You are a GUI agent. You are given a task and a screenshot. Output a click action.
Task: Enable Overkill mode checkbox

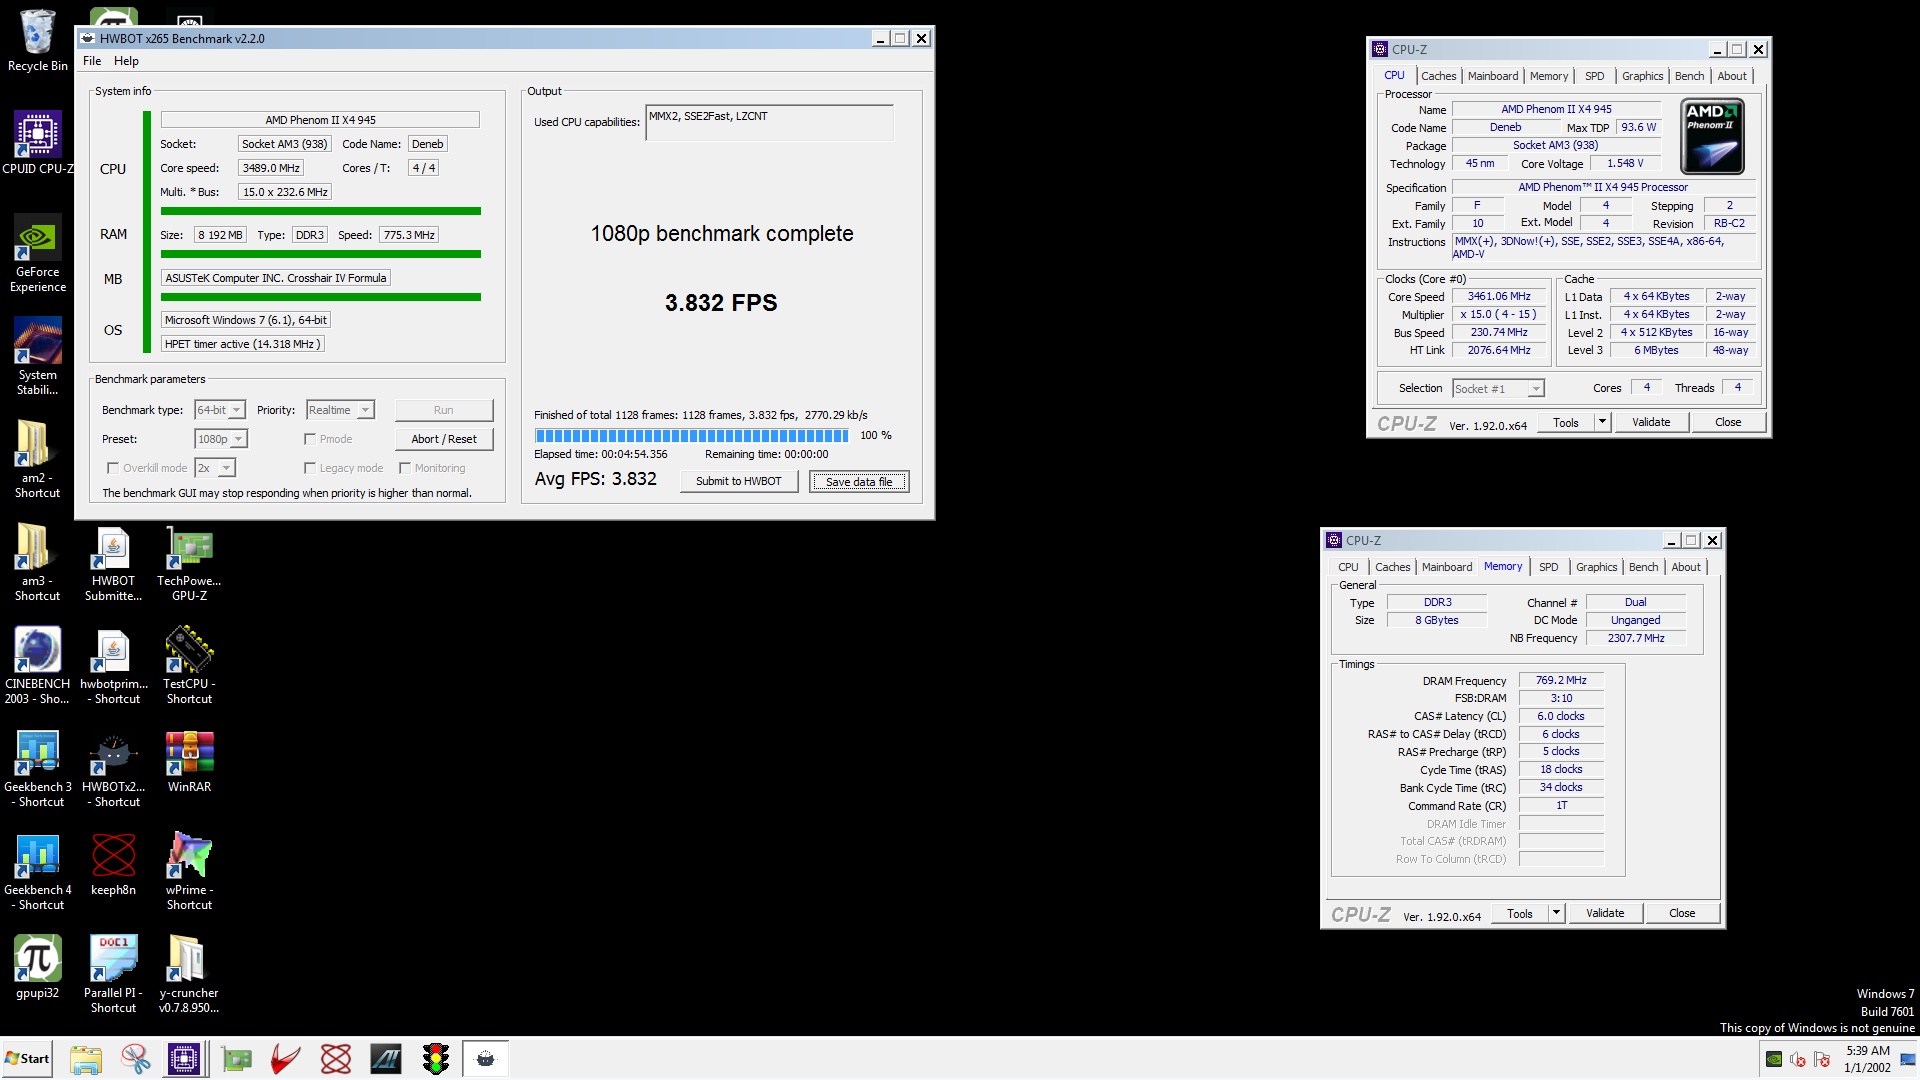click(112, 468)
